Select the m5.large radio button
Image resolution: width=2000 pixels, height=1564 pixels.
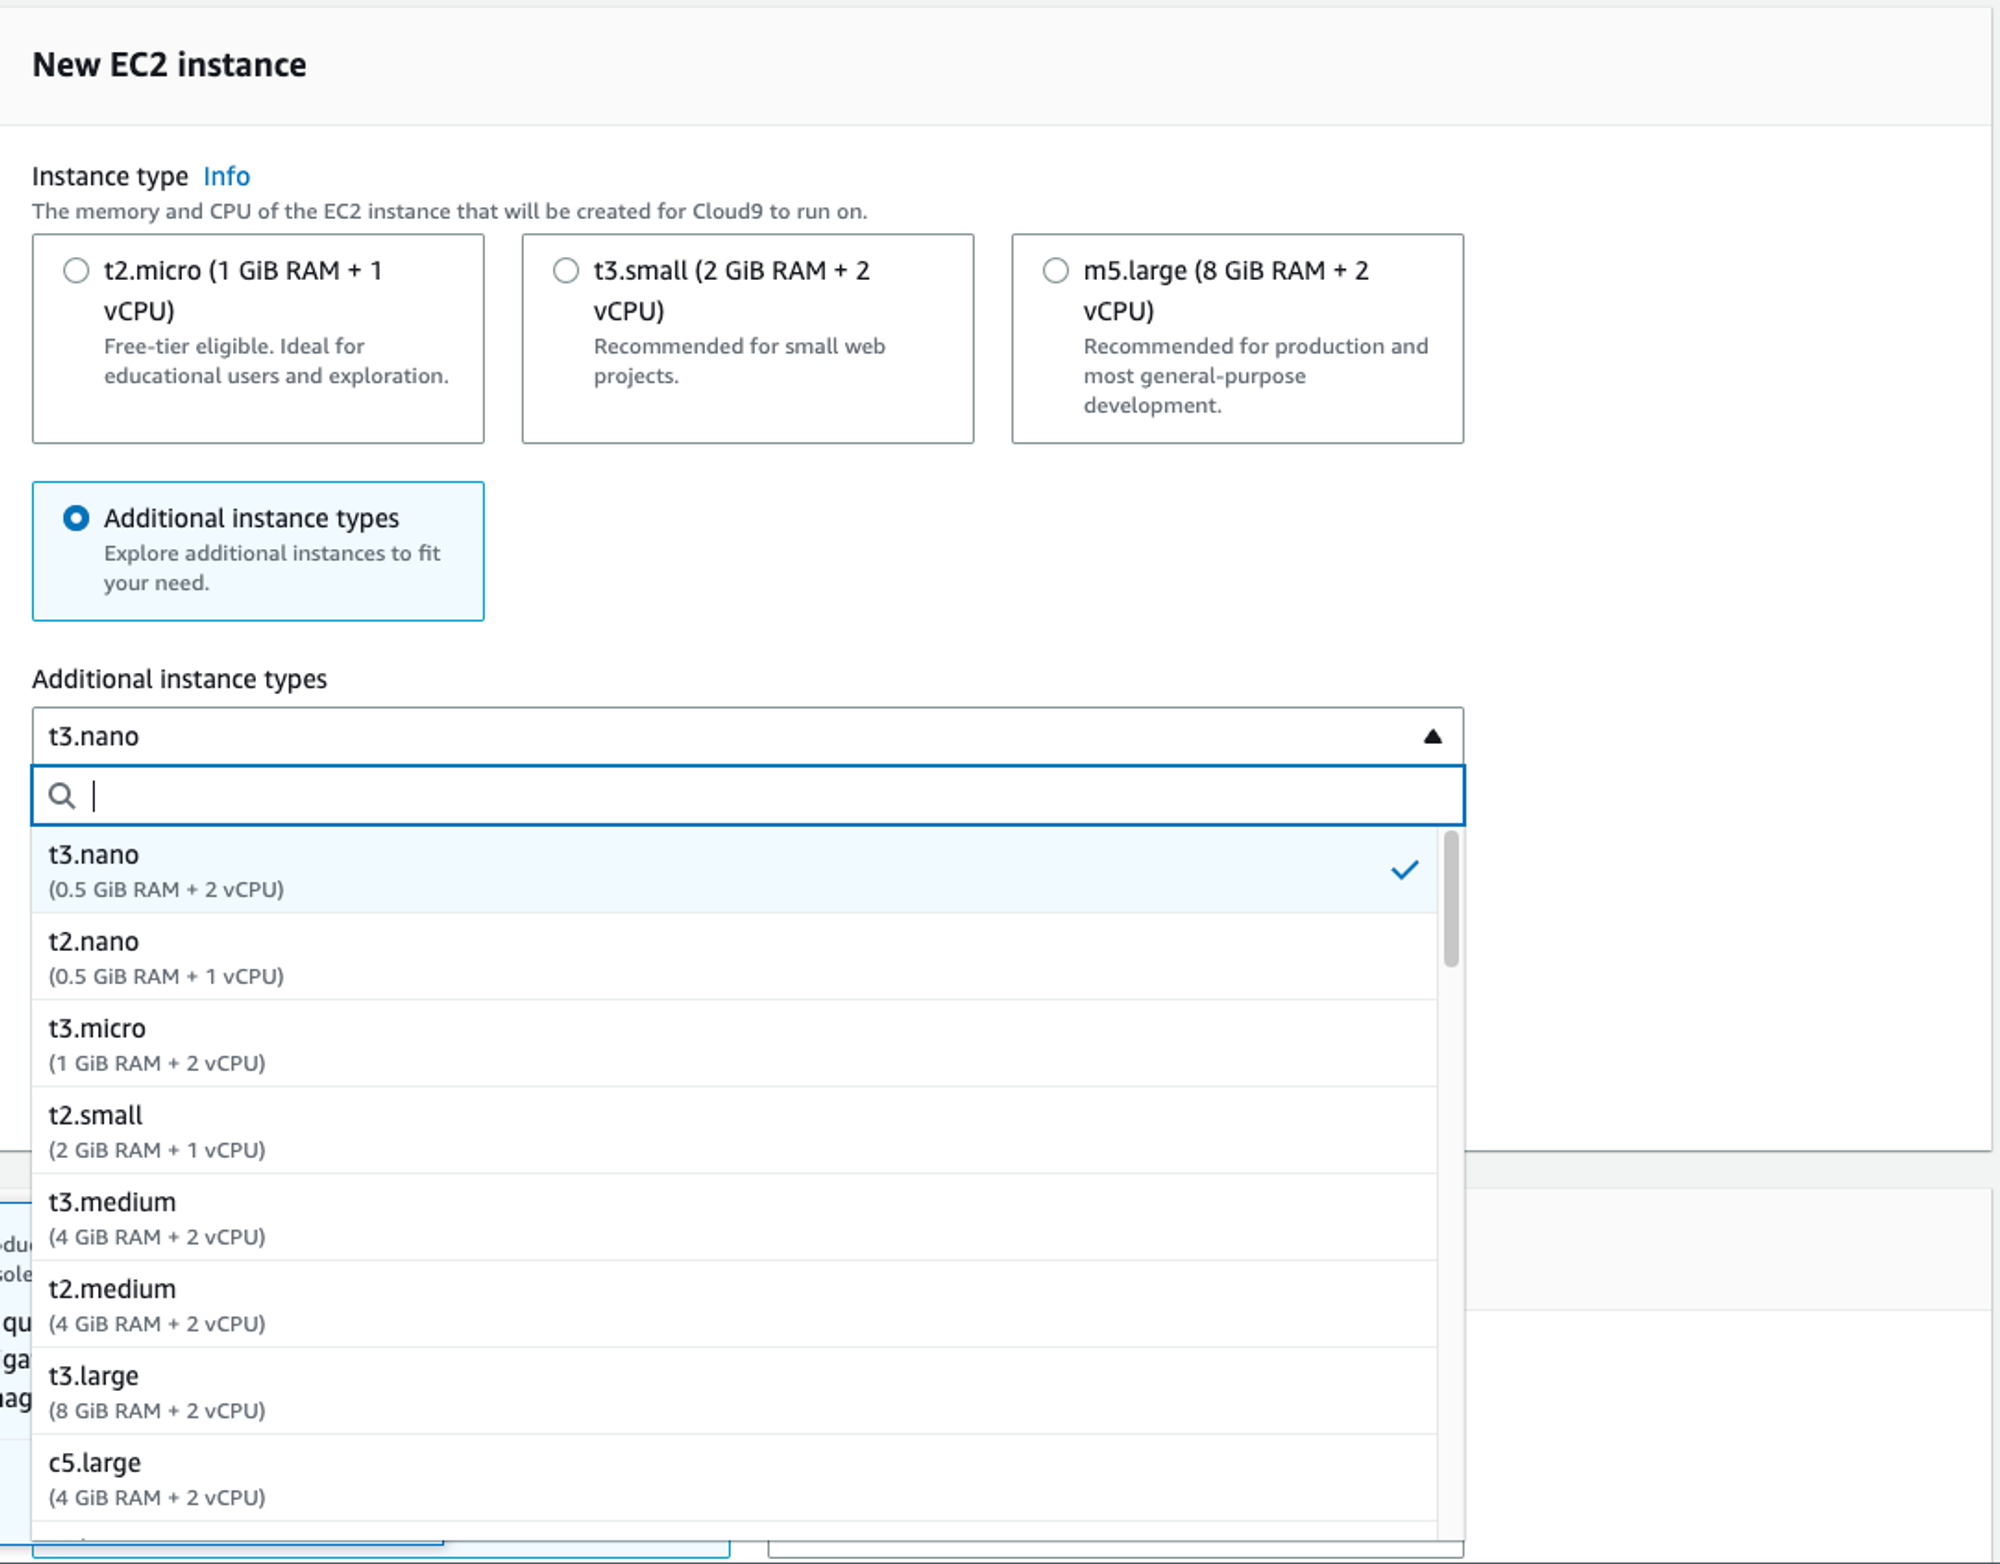[1056, 271]
